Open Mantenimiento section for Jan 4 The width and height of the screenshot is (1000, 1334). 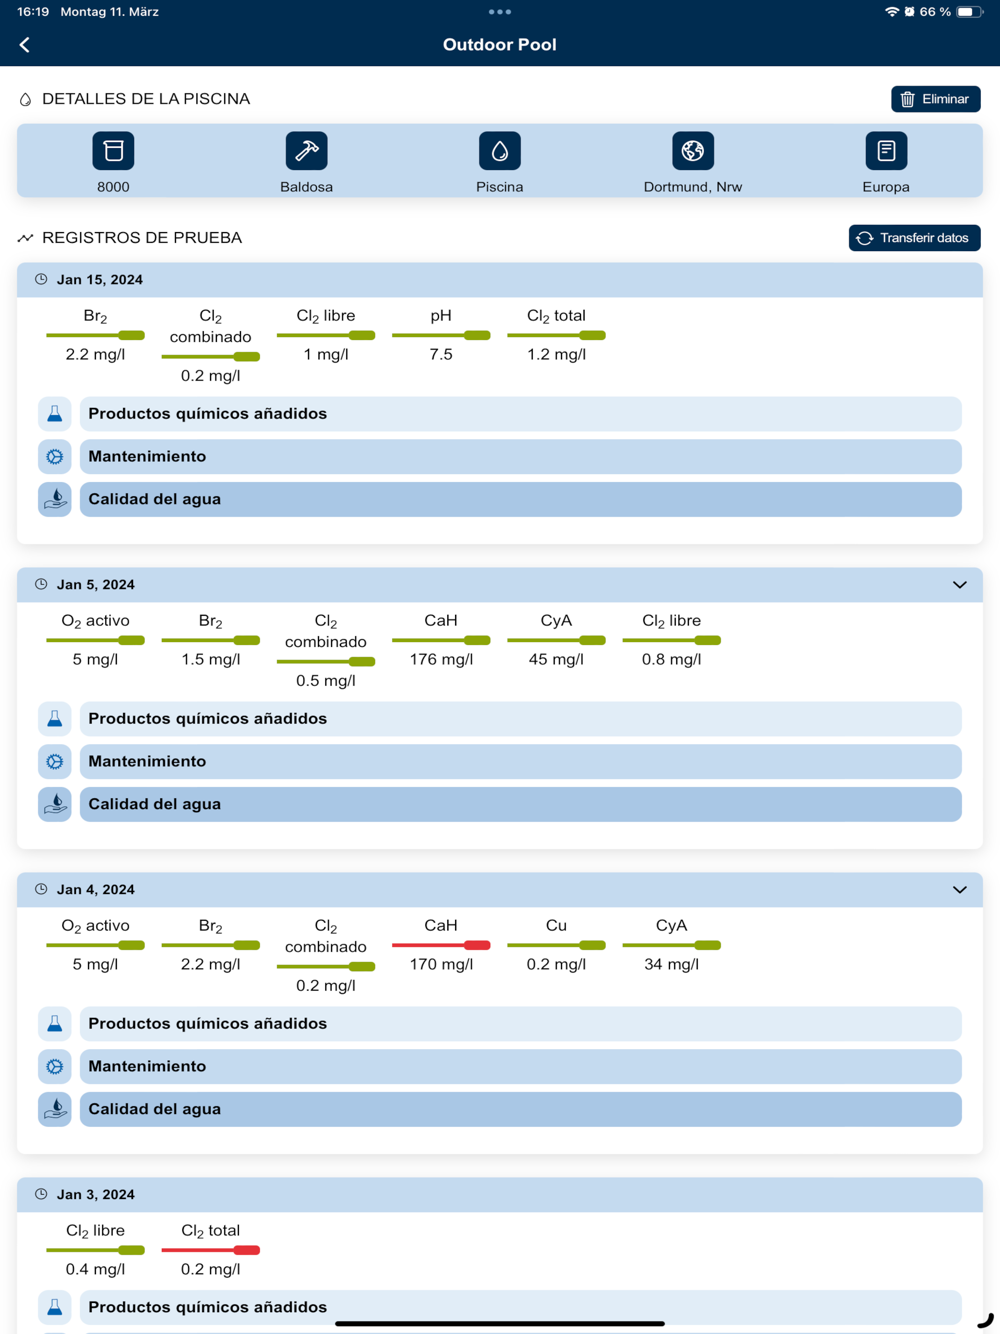pyautogui.click(x=521, y=1067)
